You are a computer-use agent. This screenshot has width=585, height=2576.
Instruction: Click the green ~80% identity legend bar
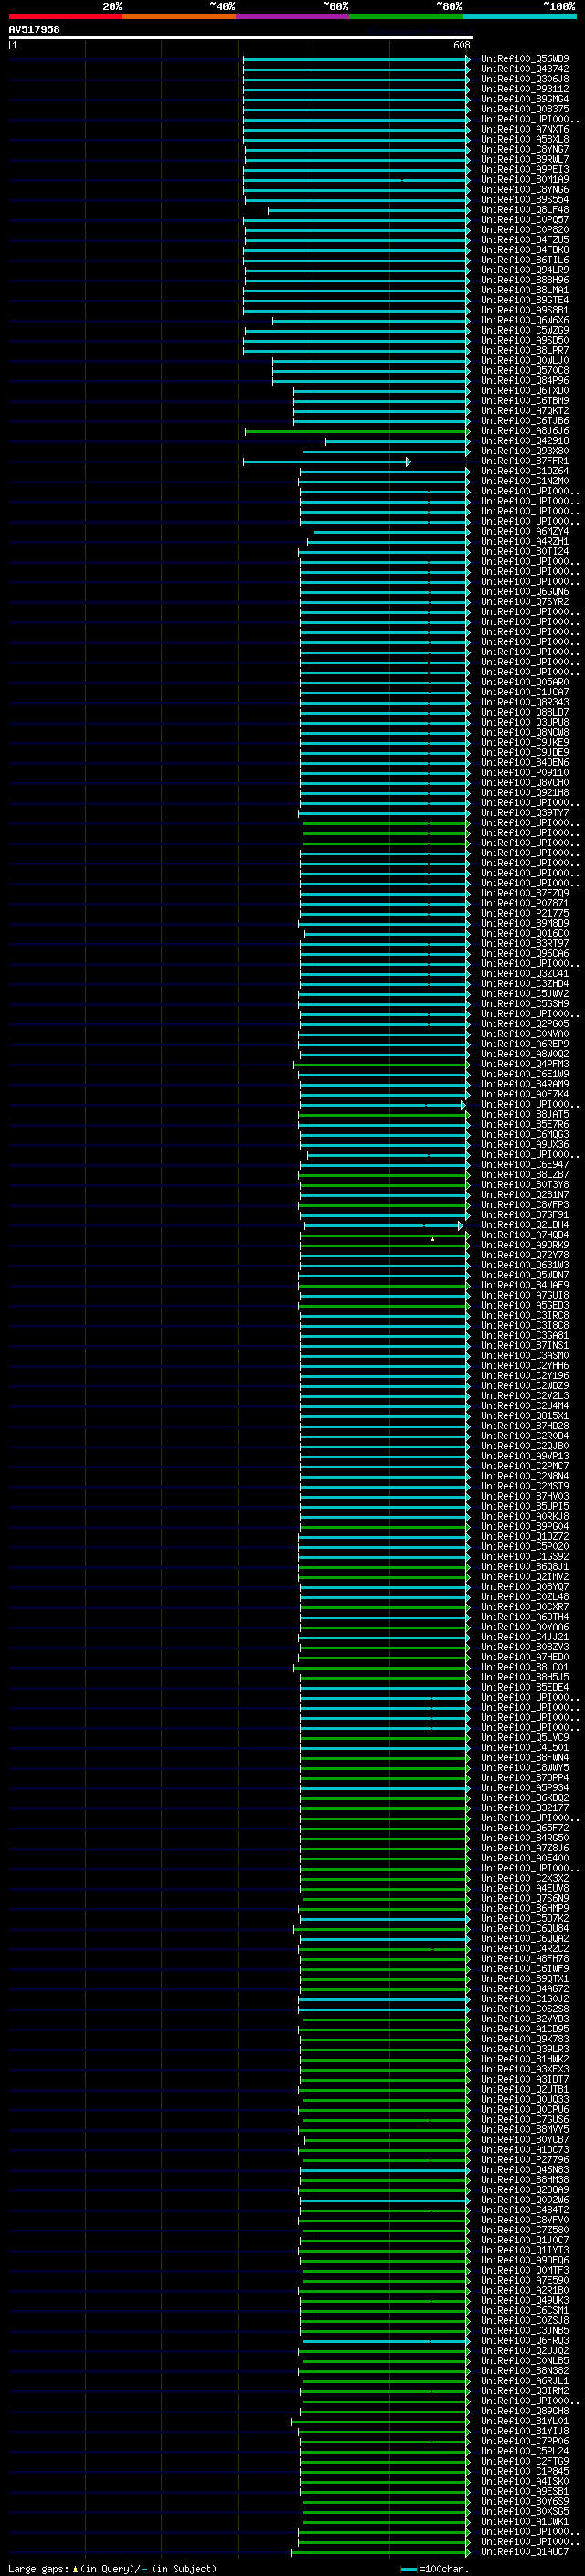(406, 16)
